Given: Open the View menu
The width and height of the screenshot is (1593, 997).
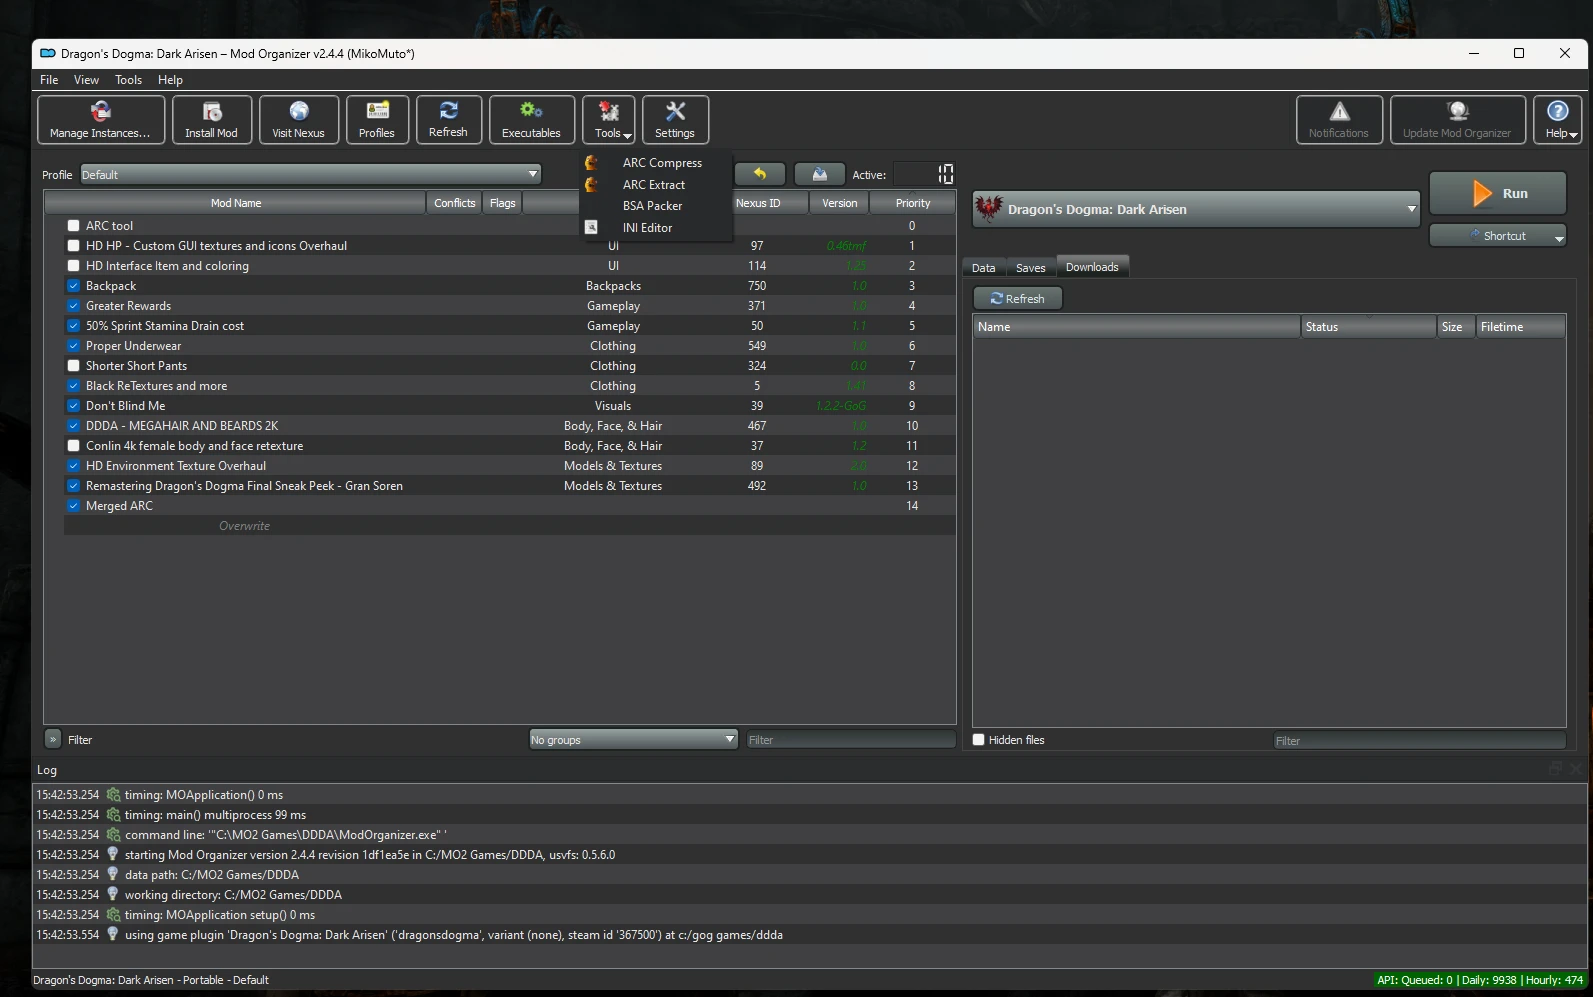Looking at the screenshot, I should pyautogui.click(x=86, y=80).
